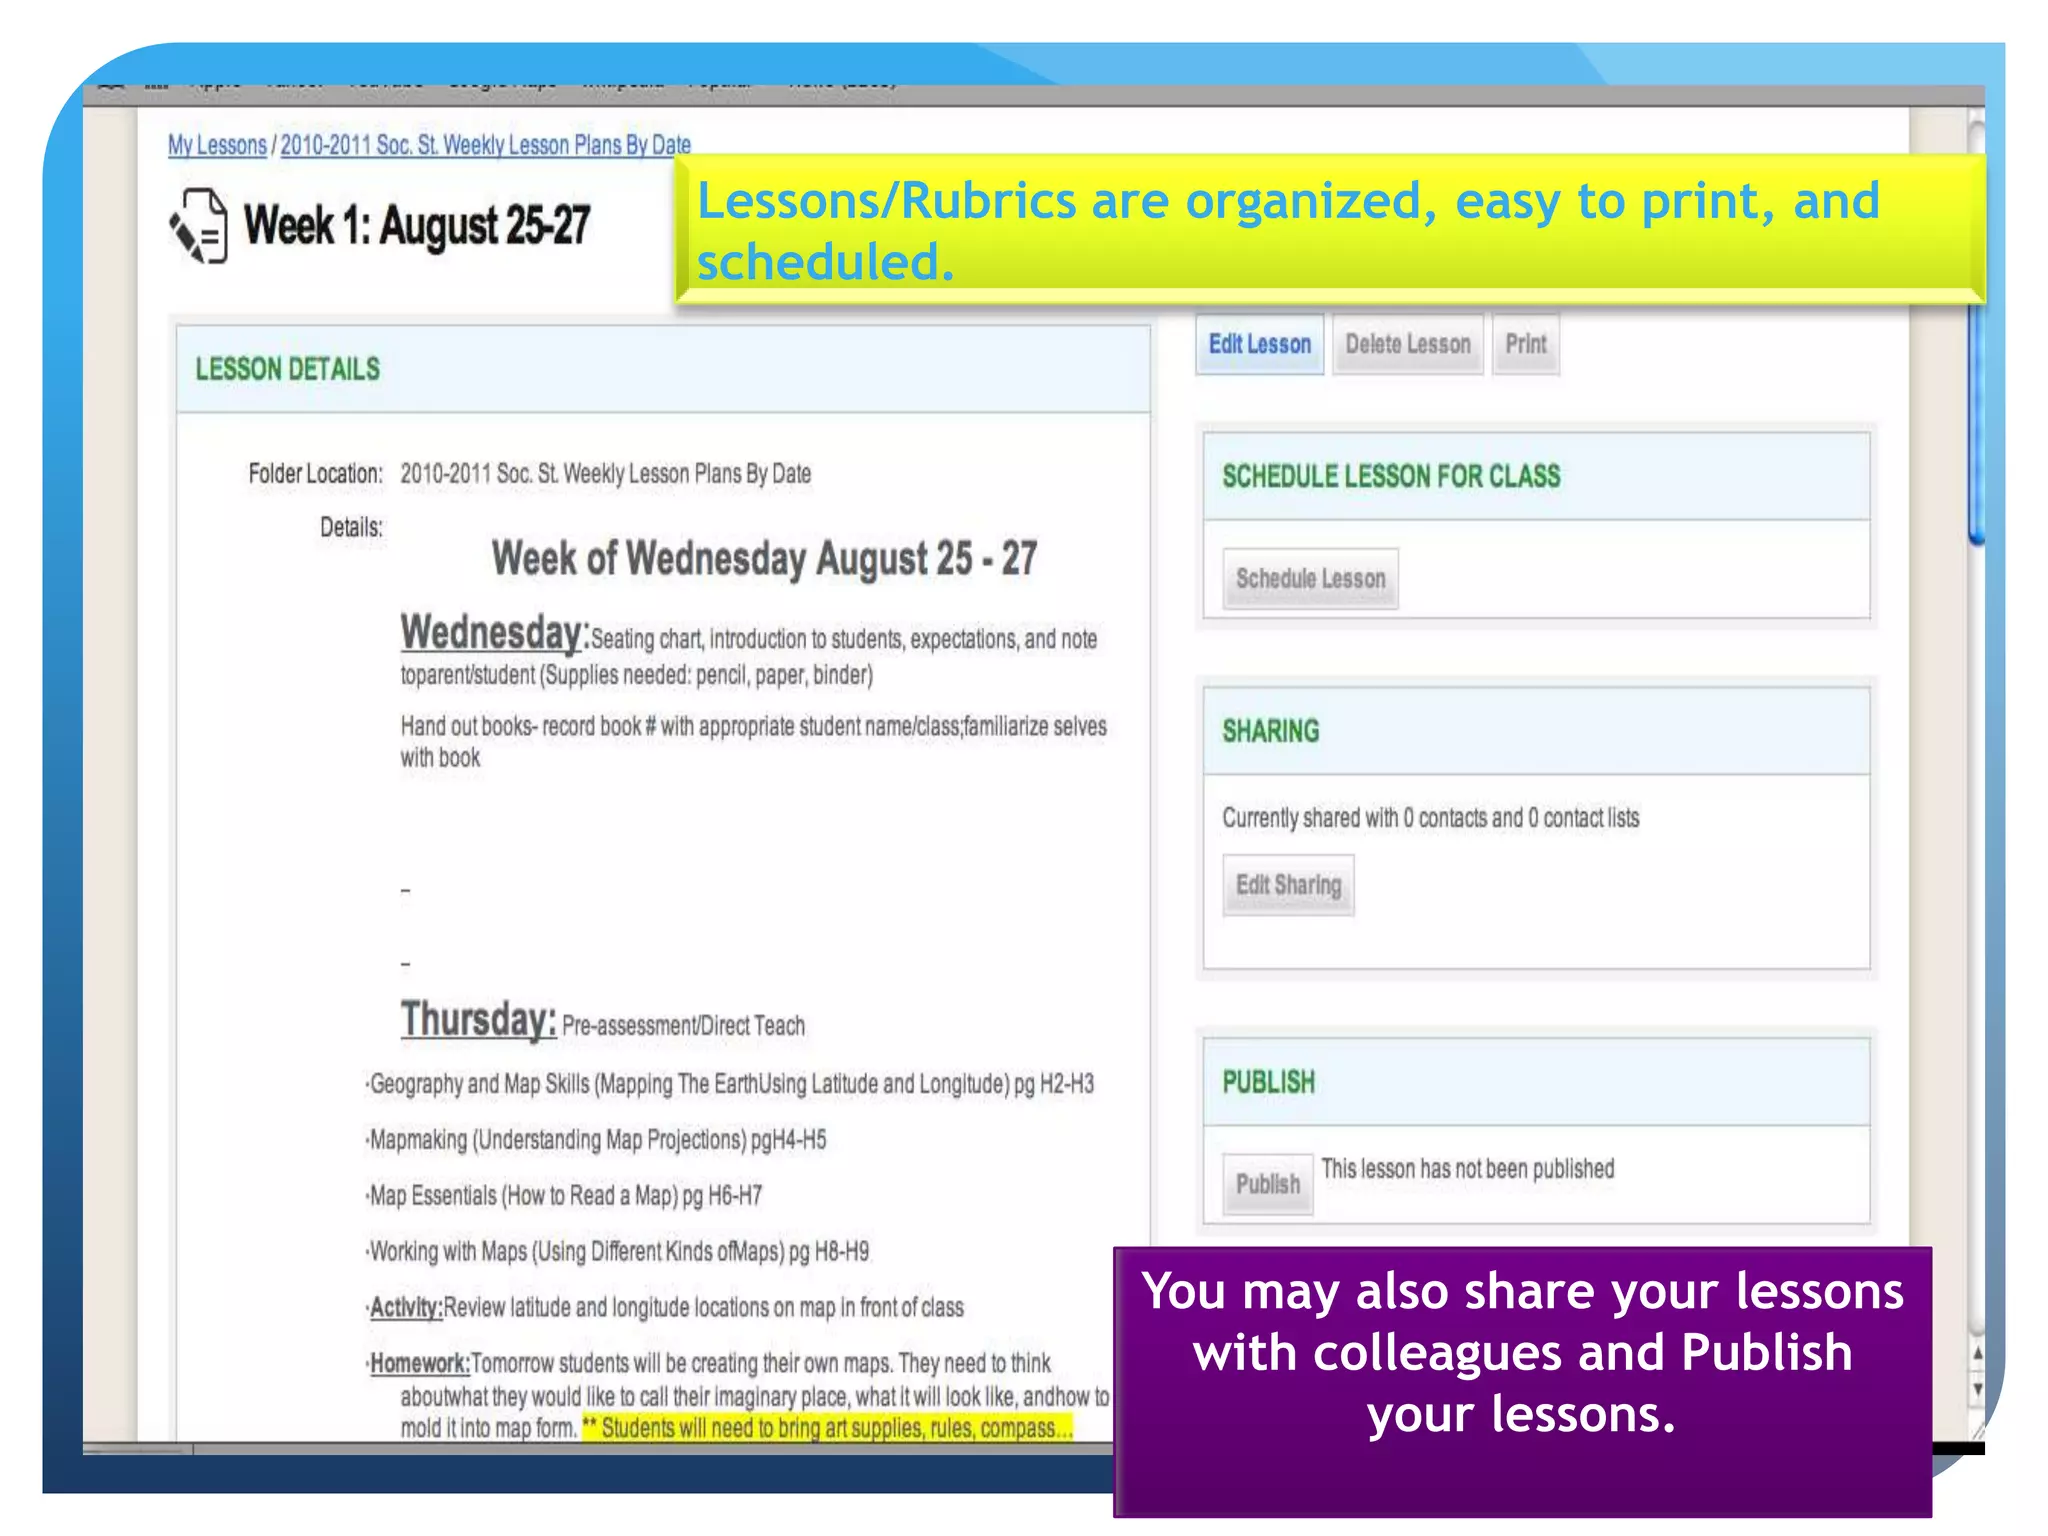Open 2010-2011 Soc. St. Weekly Lesson Plans breadcrumb
This screenshot has width=2048, height=1536.
485,145
